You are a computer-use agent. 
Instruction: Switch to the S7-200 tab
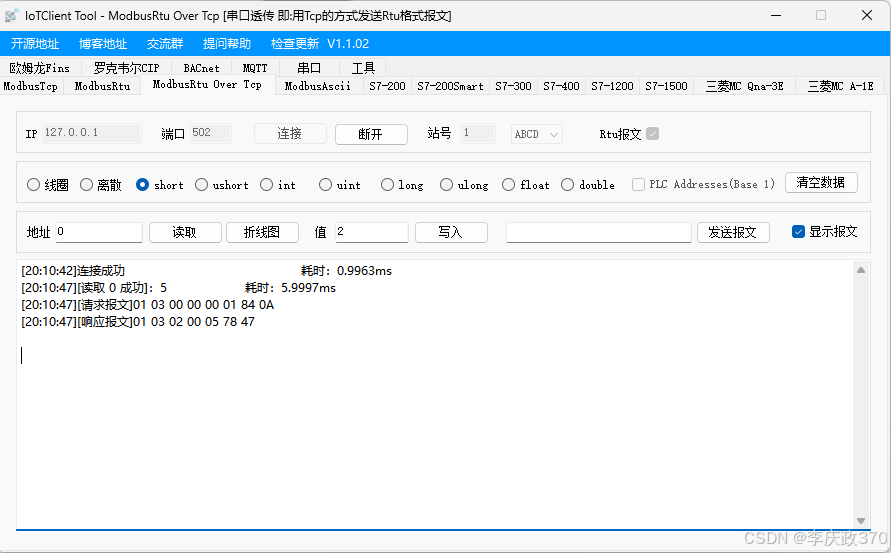[x=387, y=86]
